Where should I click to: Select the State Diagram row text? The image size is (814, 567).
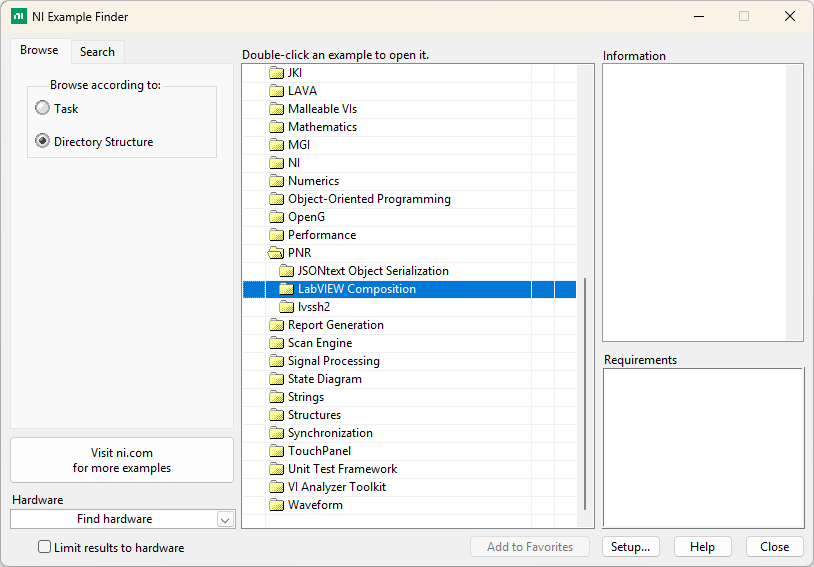click(325, 379)
